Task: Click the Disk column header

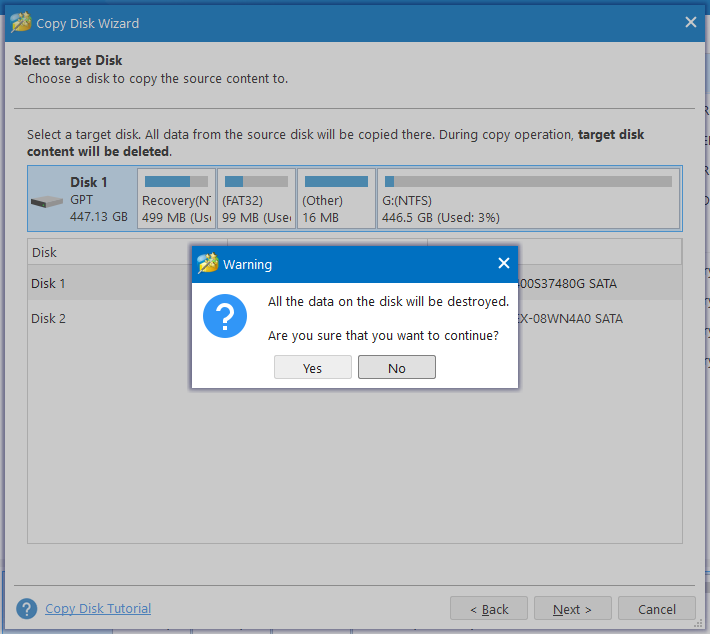Action: point(127,252)
